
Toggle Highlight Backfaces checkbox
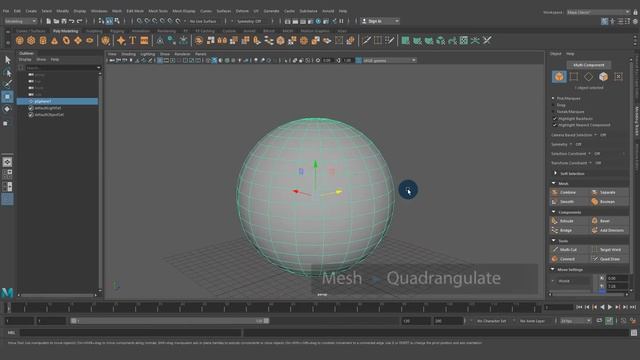555,118
